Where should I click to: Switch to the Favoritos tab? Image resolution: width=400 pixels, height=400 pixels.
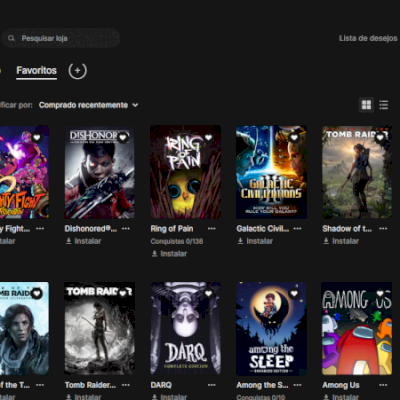point(37,71)
